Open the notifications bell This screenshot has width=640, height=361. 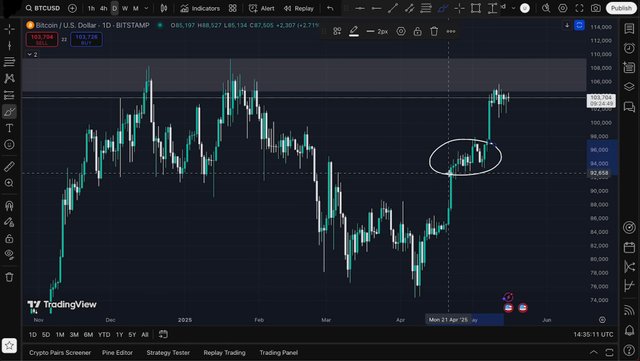[629, 330]
